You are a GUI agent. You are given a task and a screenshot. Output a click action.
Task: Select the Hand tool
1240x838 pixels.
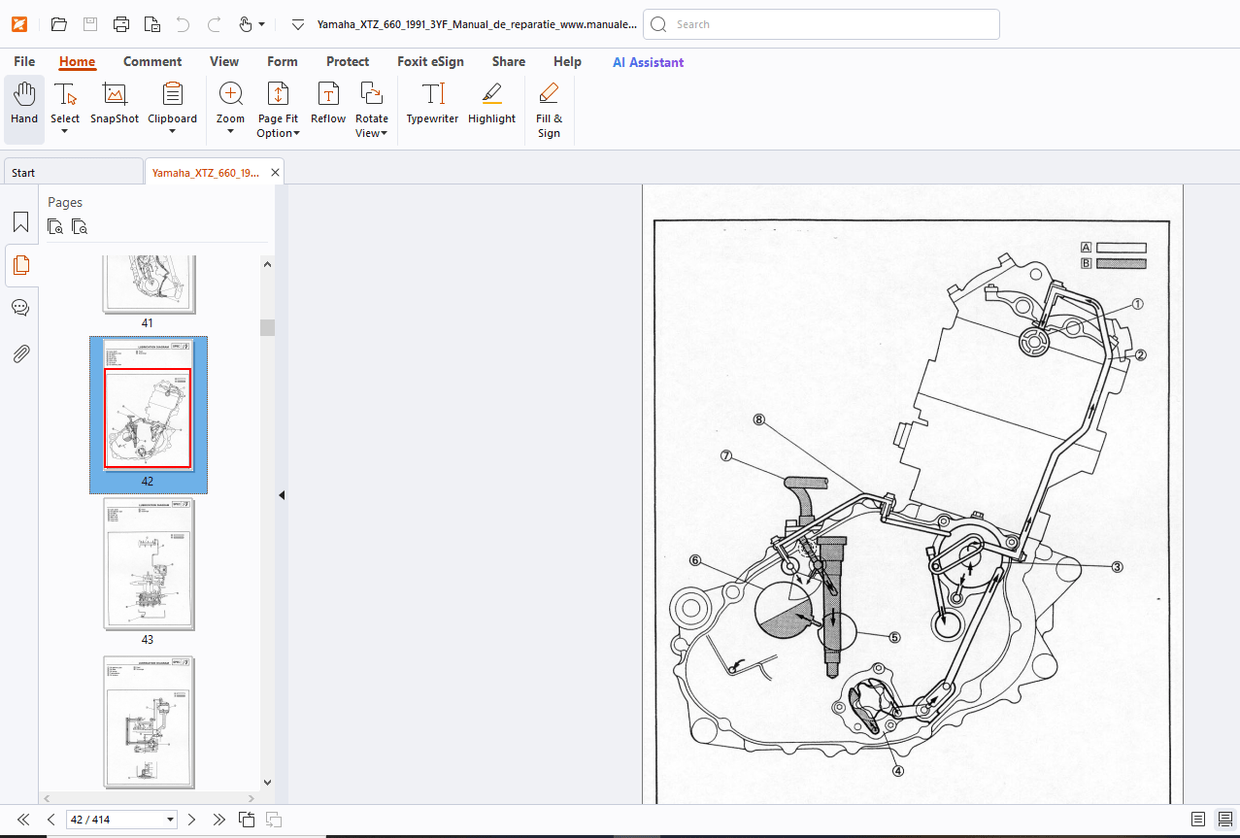coord(24,104)
